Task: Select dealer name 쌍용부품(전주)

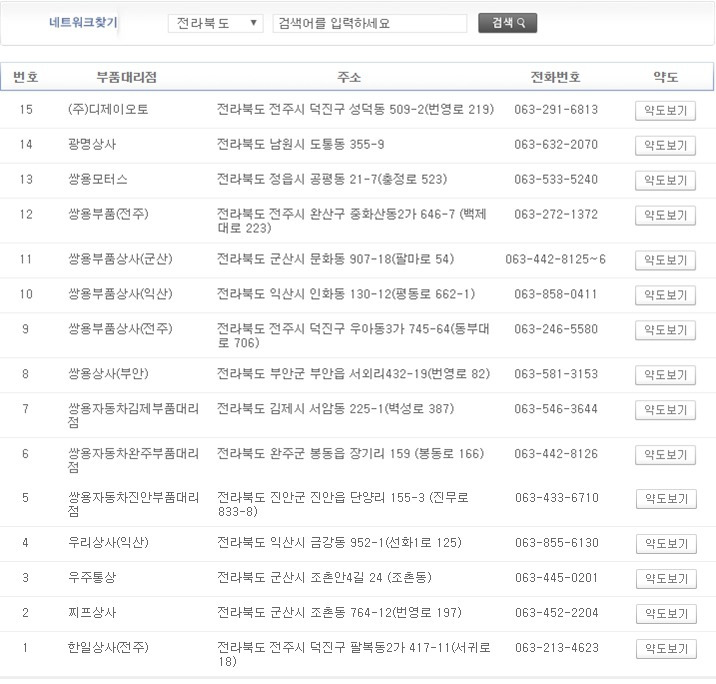Action: [108, 214]
